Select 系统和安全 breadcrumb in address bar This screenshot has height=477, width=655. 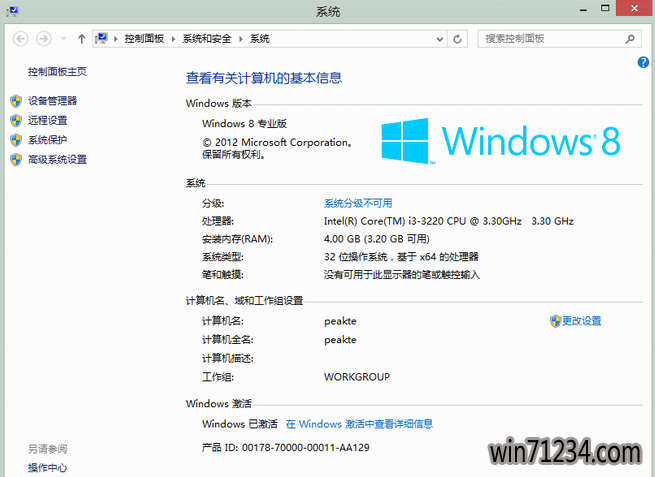(x=207, y=39)
